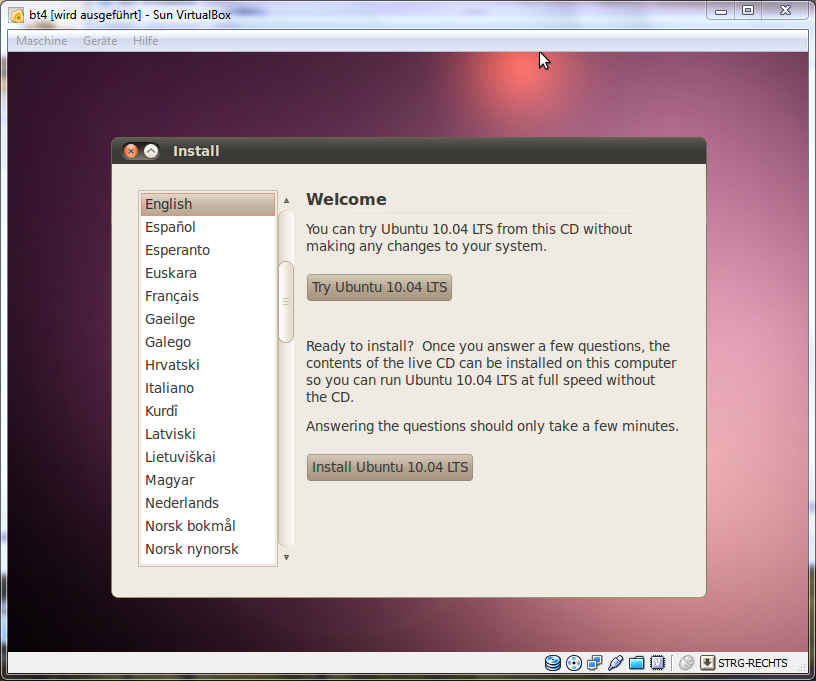816x681 pixels.
Task: Choose Italiano from the language list
Action: (170, 388)
